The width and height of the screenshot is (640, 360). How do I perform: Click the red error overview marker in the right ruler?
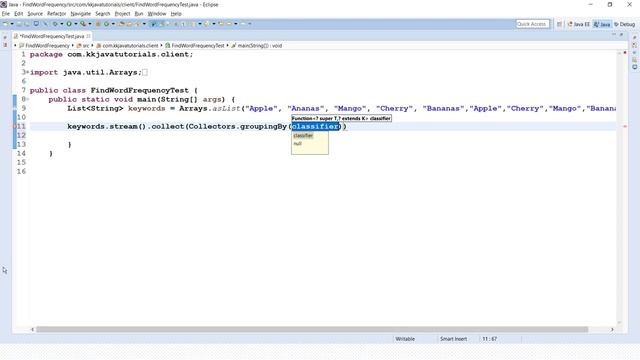[x=624, y=127]
